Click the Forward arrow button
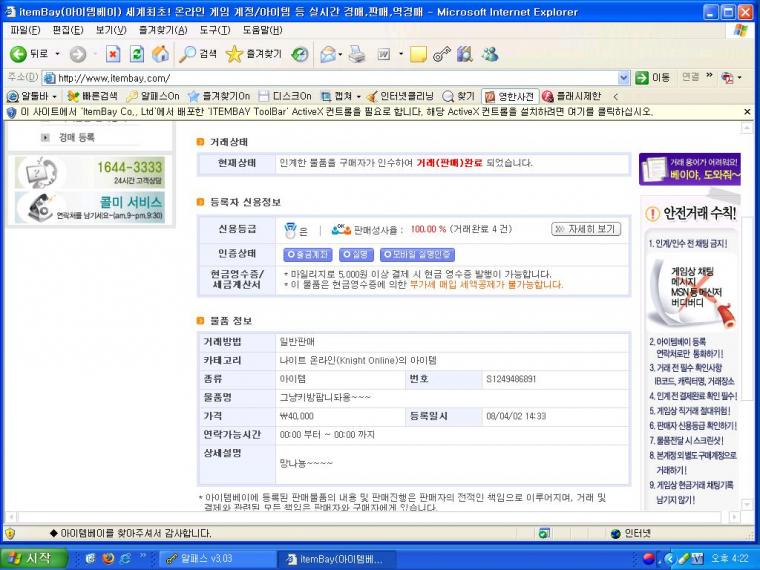Image resolution: width=760 pixels, height=570 pixels. point(78,54)
